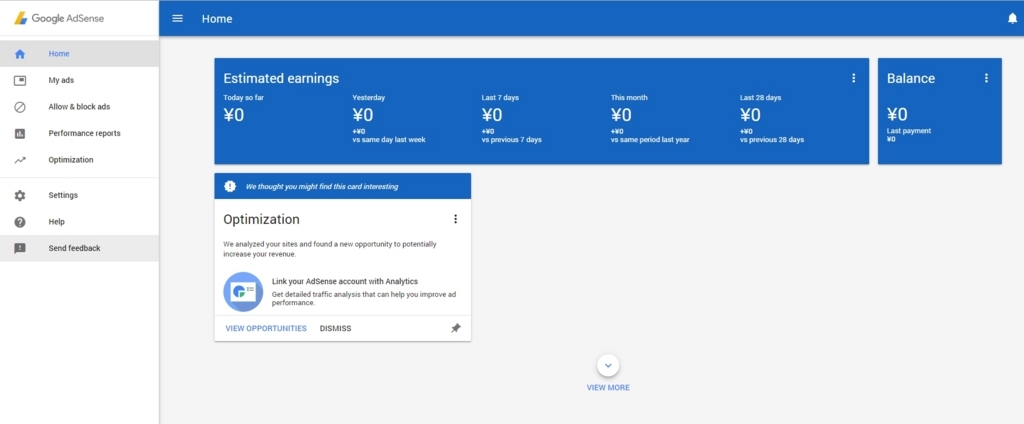Open My ads section
Viewport: 1024px width, 424px height.
tap(79, 80)
